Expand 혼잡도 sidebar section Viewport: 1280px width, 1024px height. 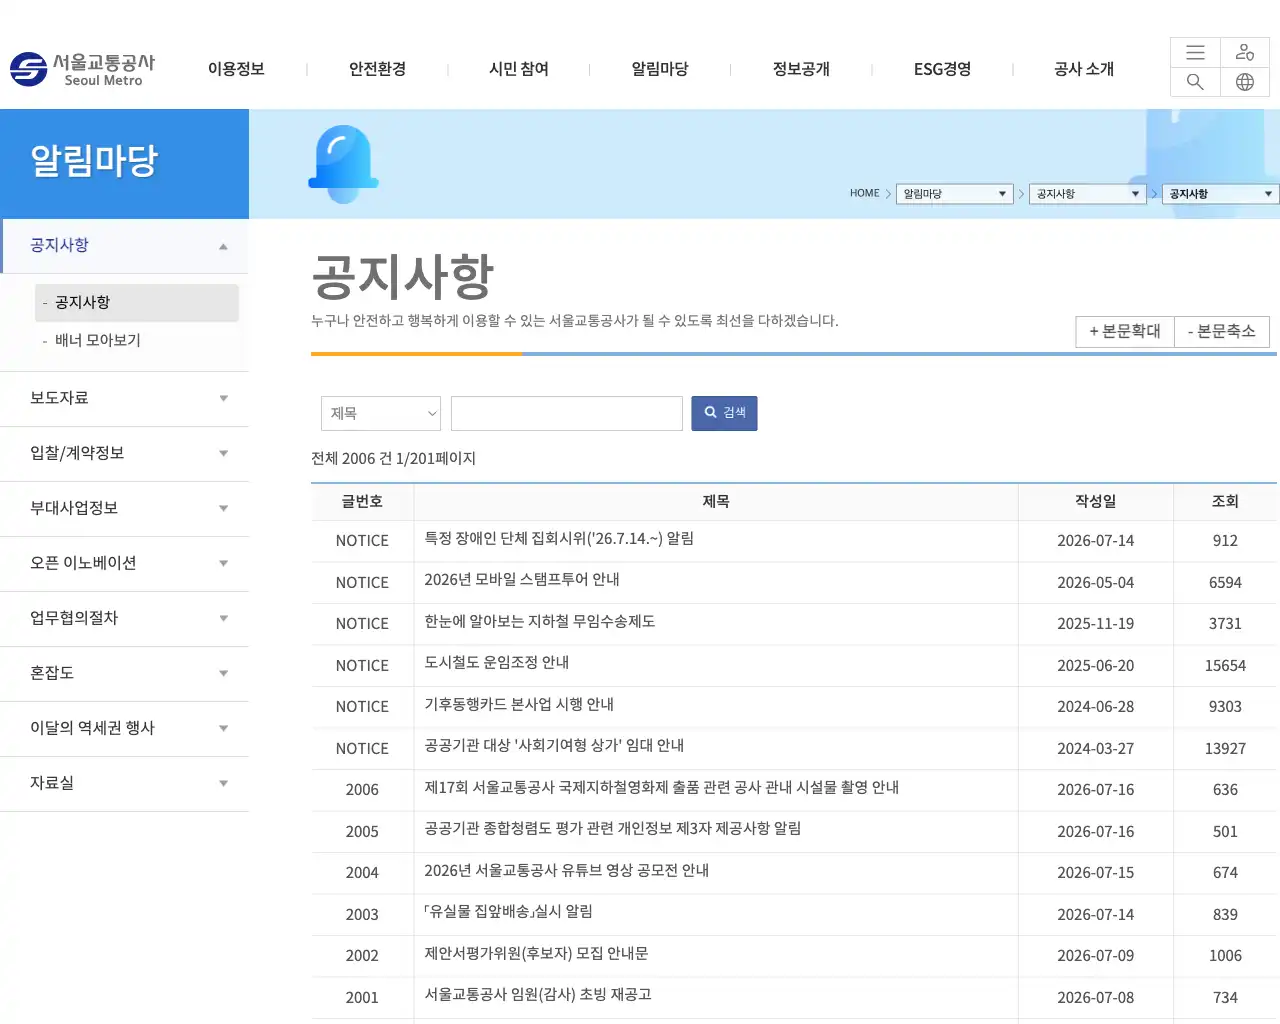(124, 673)
